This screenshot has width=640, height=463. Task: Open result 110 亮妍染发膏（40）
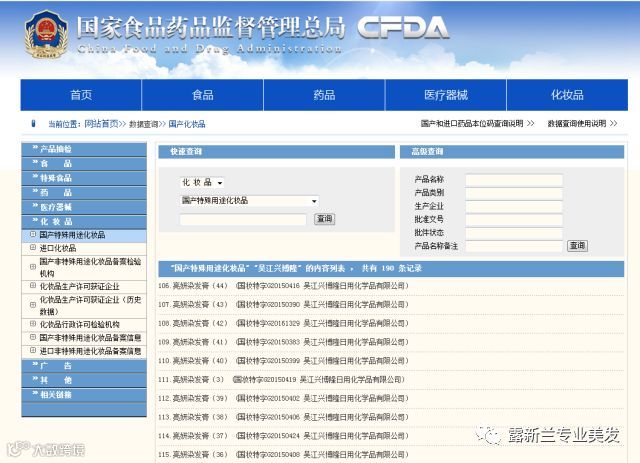coord(284,361)
